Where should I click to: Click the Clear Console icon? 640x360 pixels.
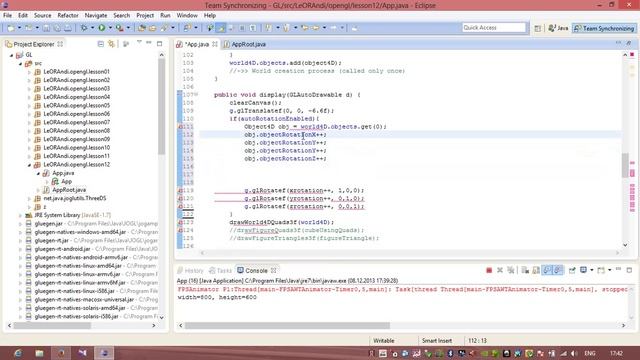[x=525, y=270]
